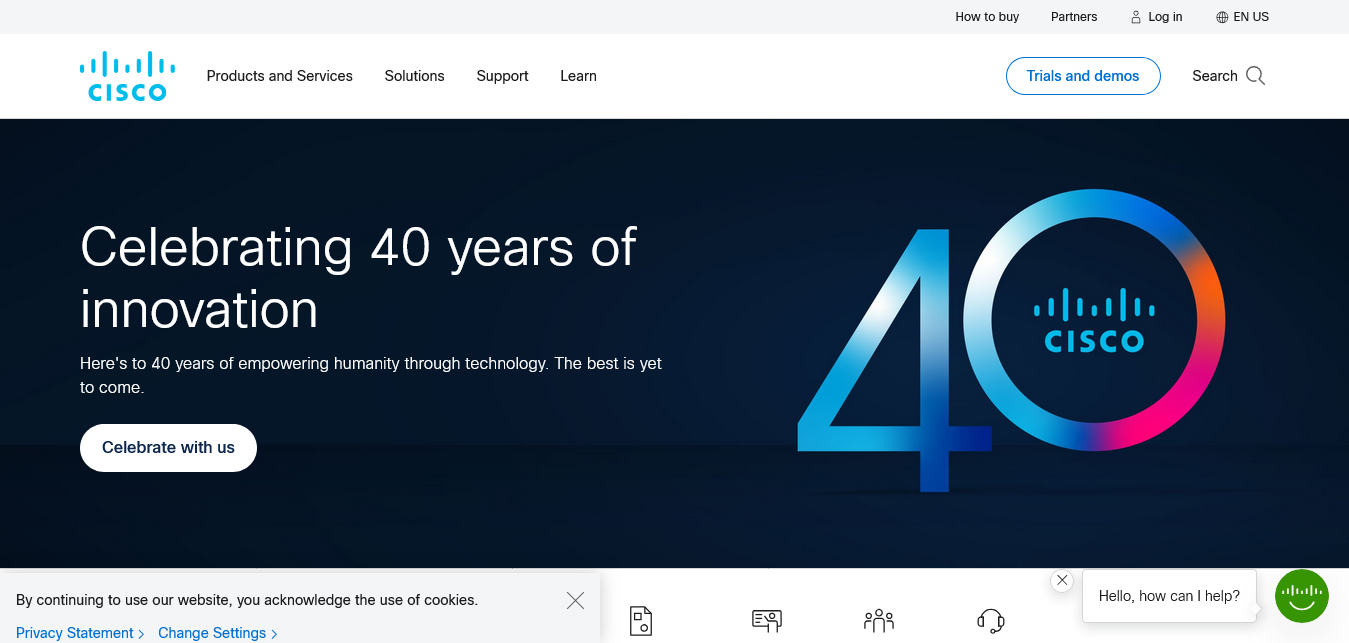Screen dimensions: 1349x643
Task: Open the Partners link
Action: point(1074,17)
